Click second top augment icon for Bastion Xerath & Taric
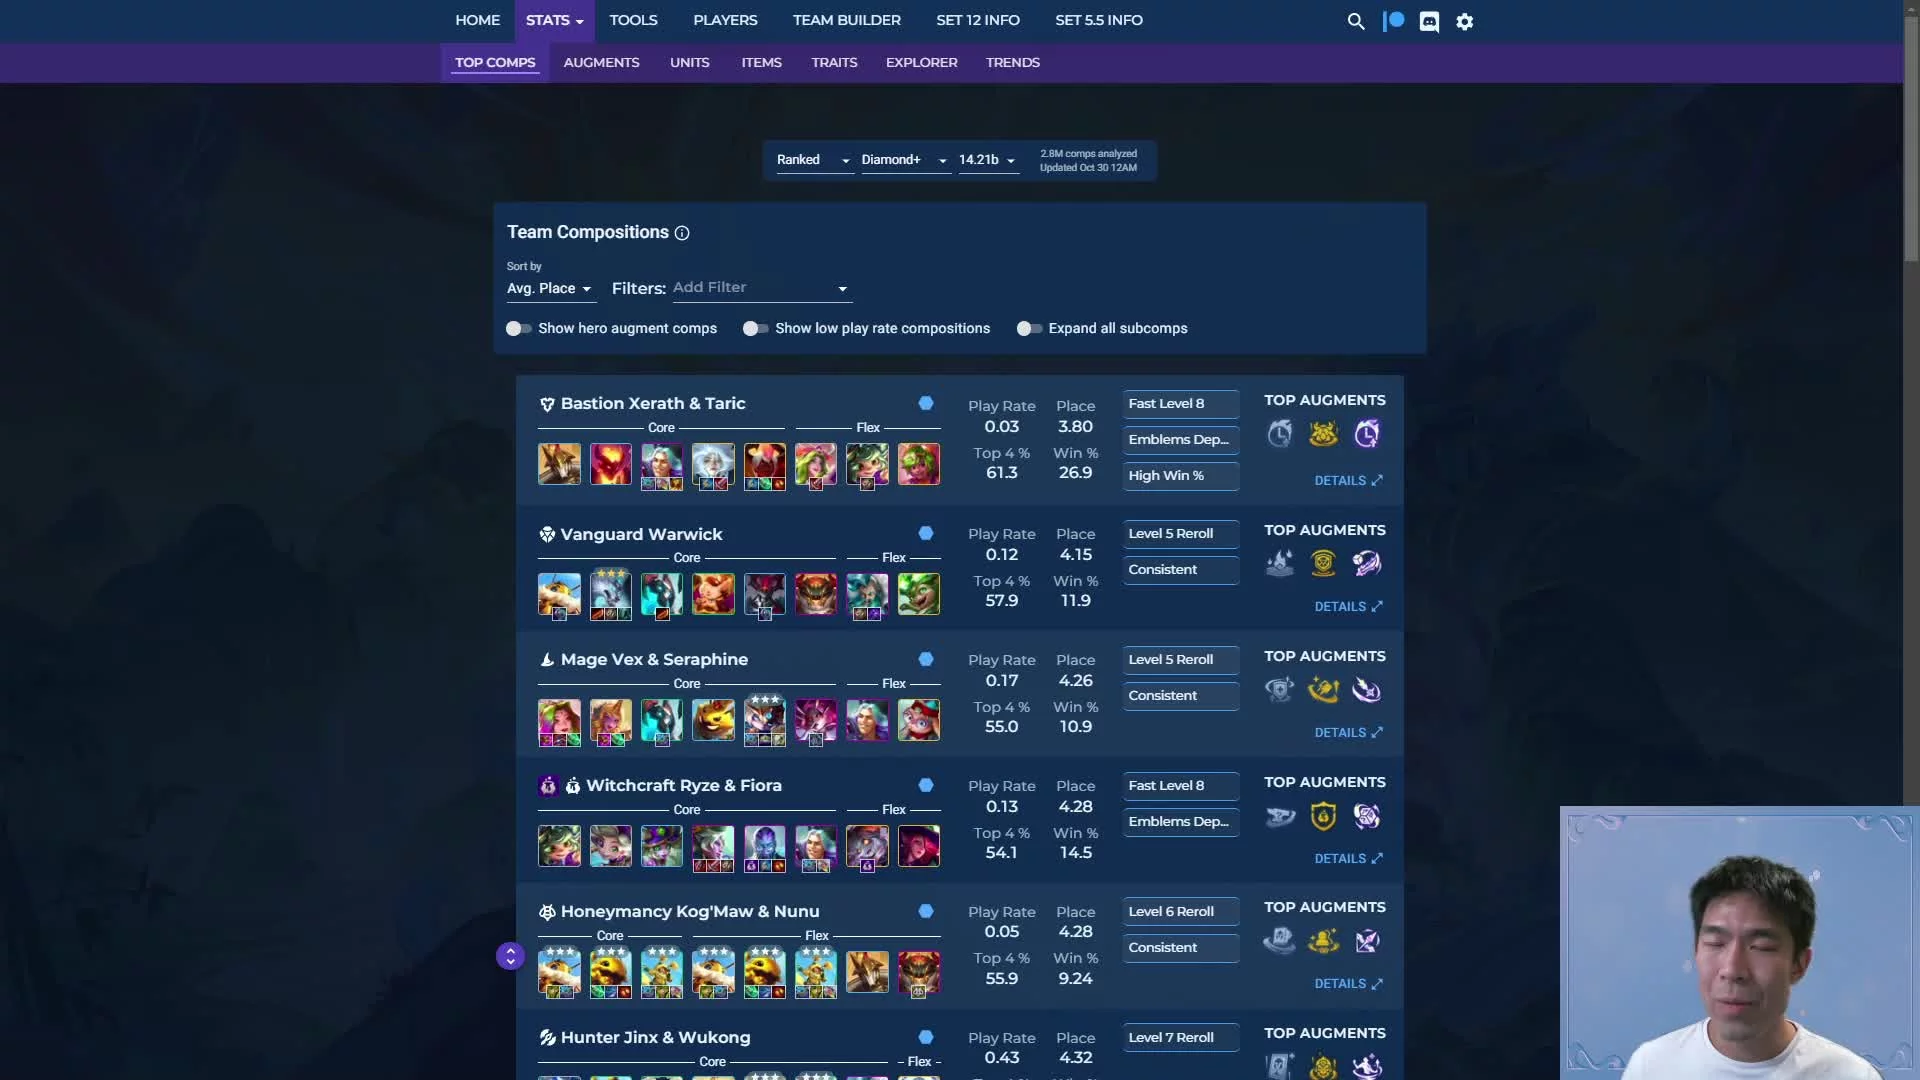 tap(1323, 434)
